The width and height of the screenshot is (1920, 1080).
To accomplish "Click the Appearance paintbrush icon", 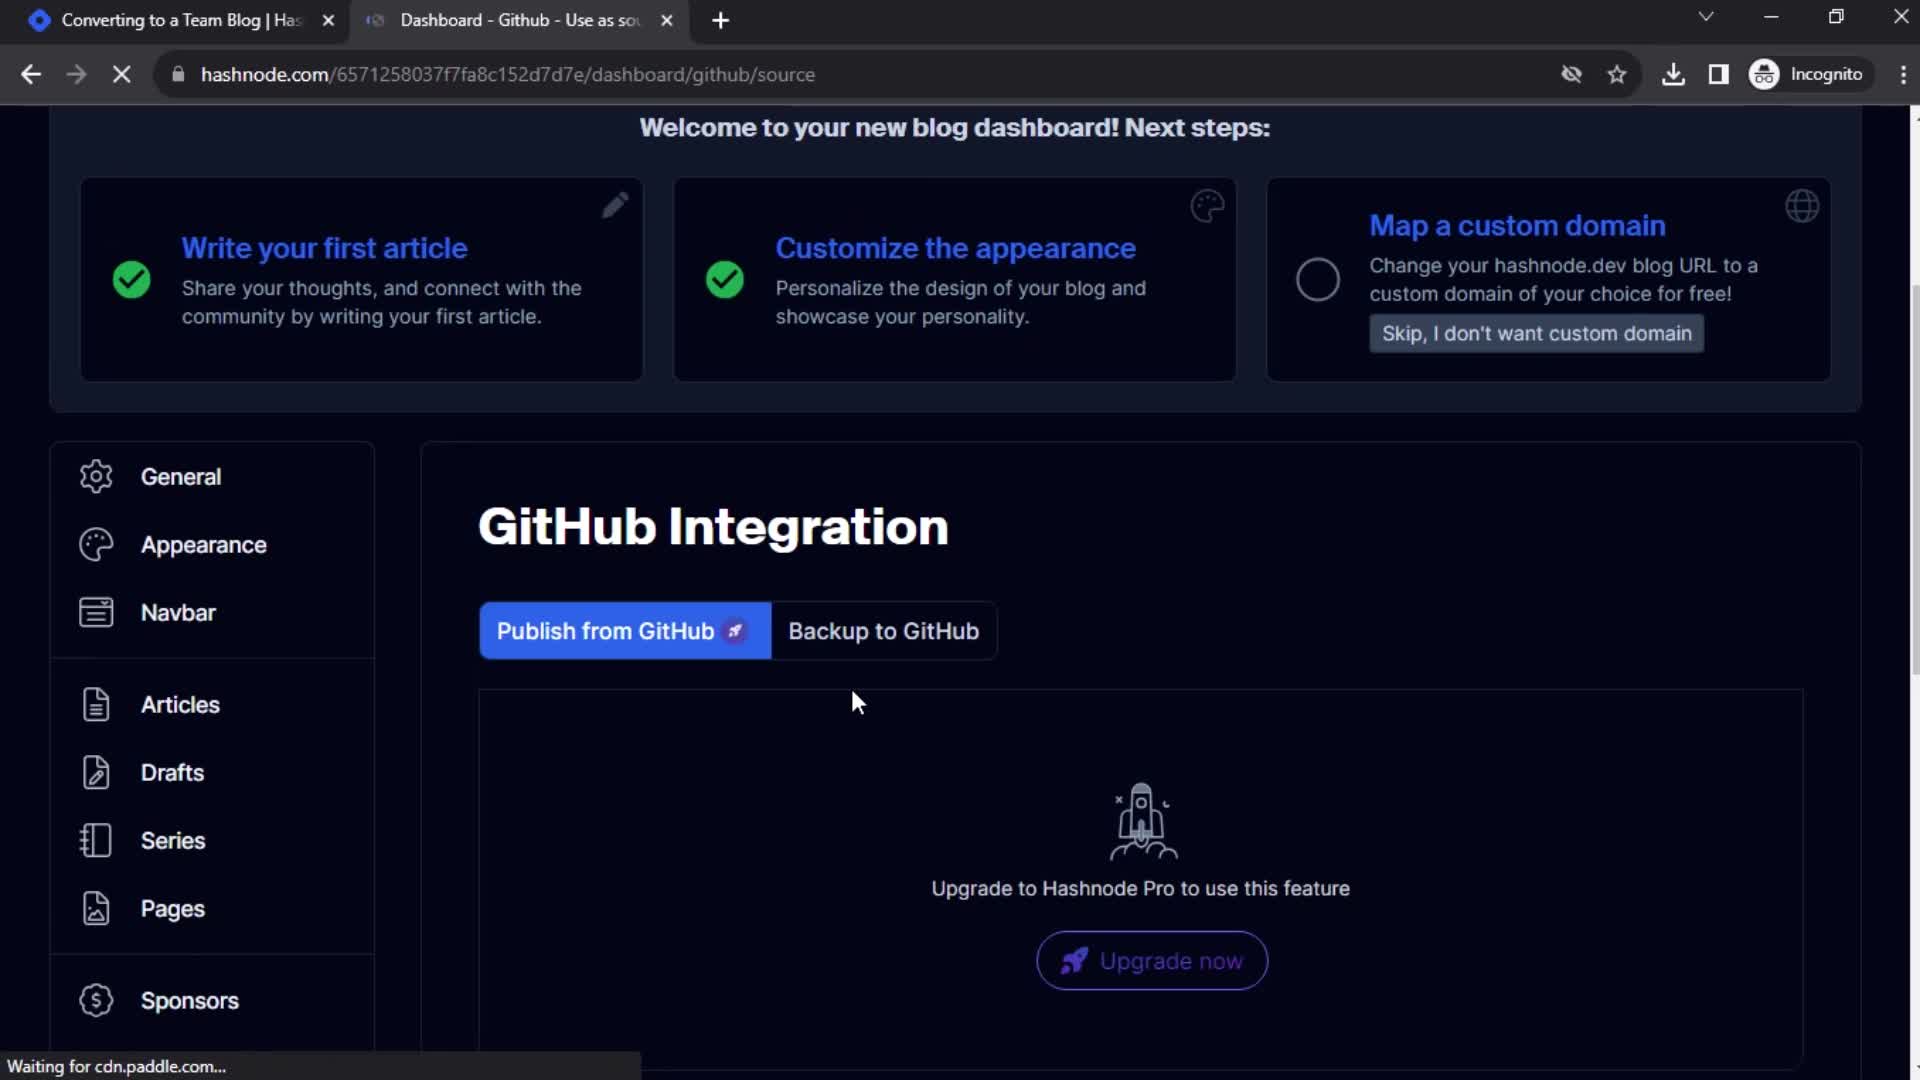I will point(96,545).
